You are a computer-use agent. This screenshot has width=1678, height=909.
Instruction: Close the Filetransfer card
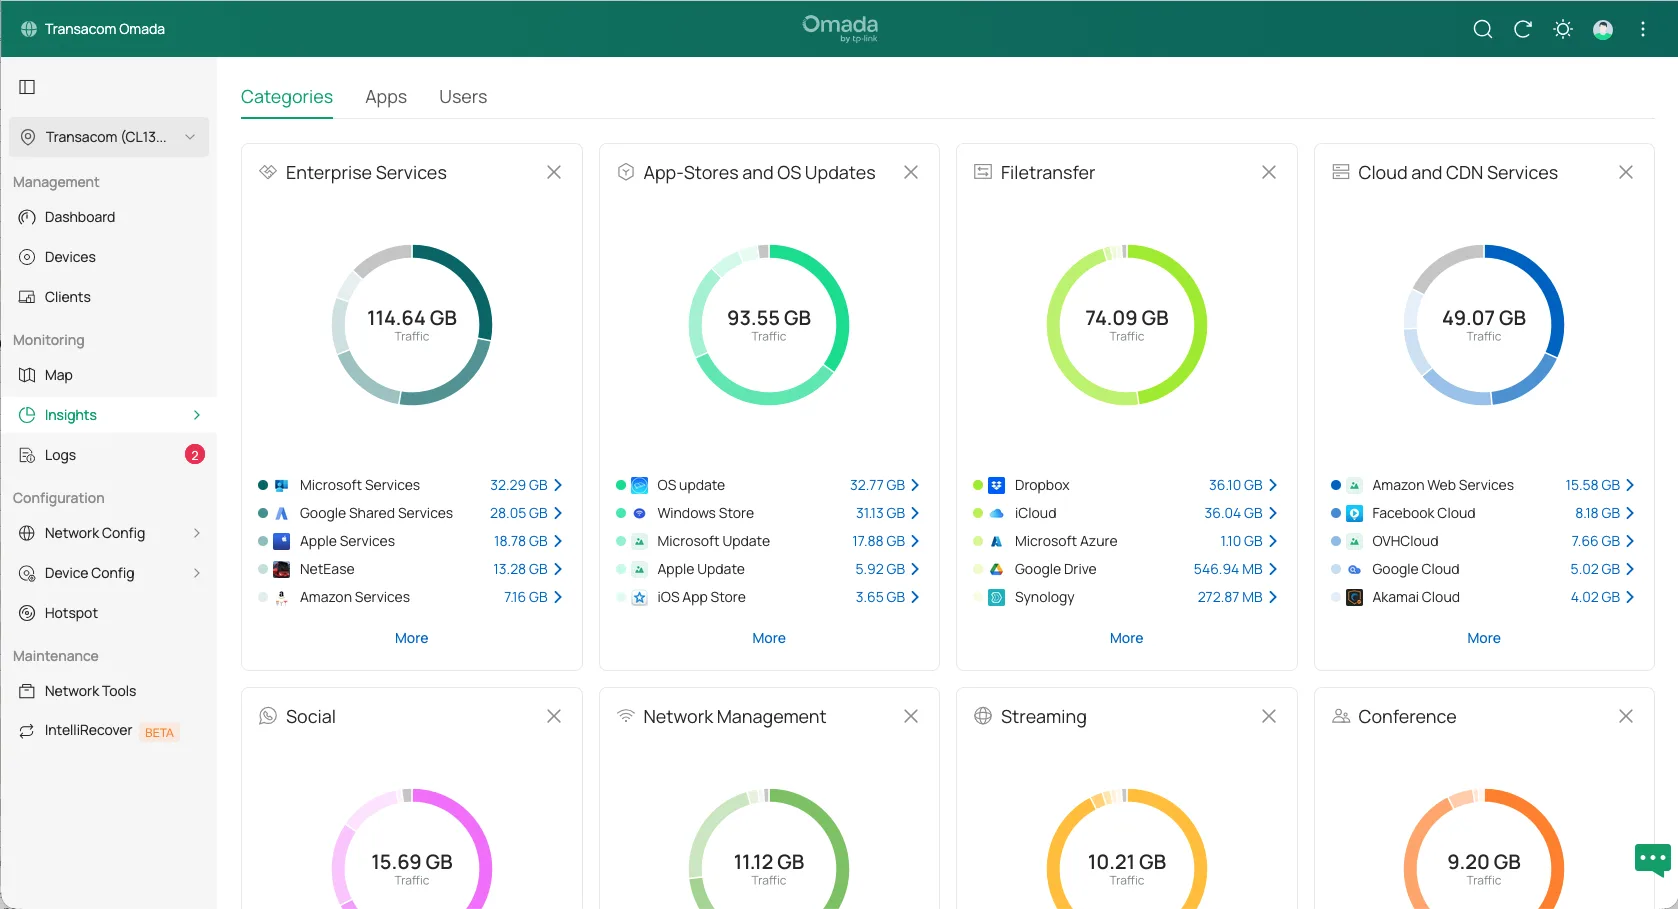pos(1269,172)
